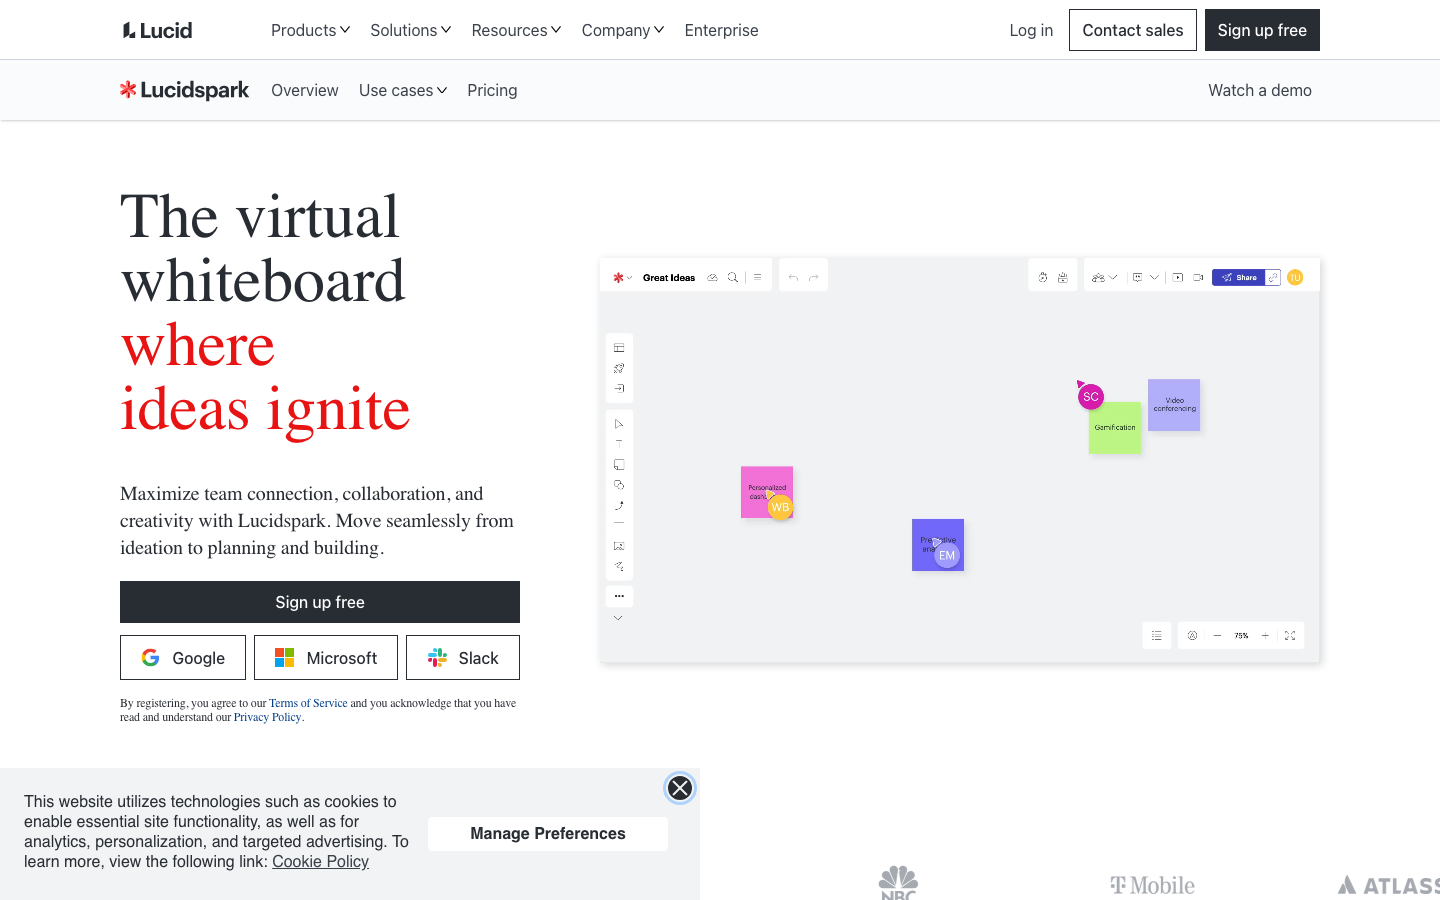This screenshot has width=1440, height=900.
Task: Click the redo arrow in whiteboard
Action: [814, 277]
